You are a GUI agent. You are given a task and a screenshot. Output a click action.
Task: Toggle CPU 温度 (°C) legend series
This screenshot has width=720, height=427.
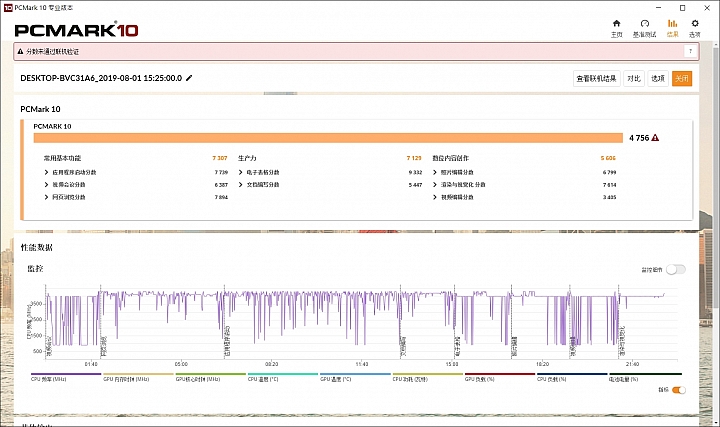tap(282, 377)
